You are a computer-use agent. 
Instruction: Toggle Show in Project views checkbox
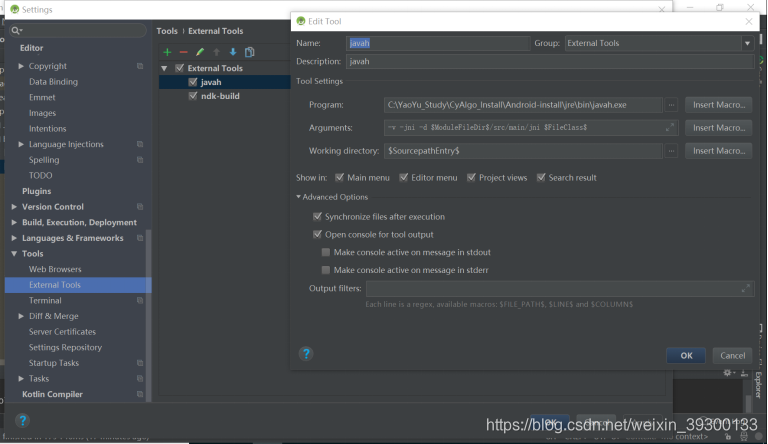pos(471,177)
